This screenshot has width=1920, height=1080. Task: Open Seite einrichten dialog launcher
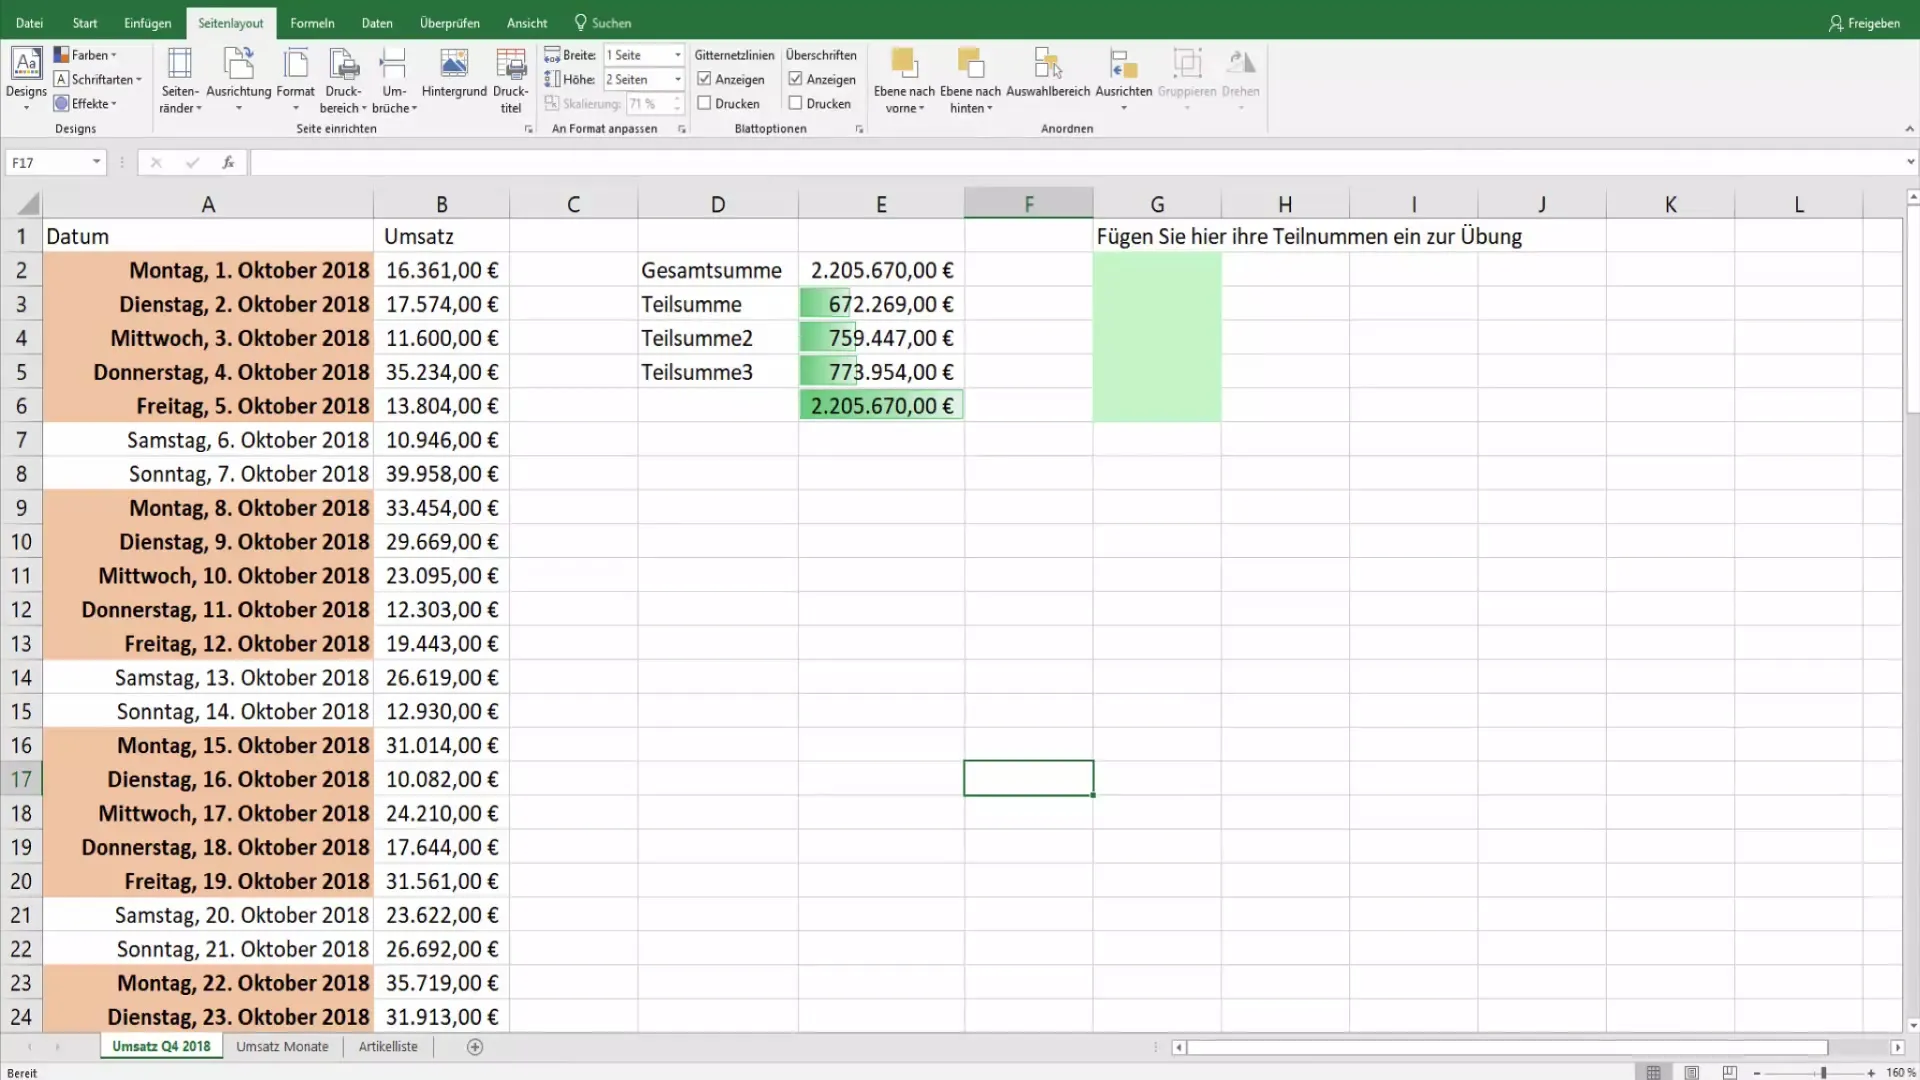click(528, 129)
